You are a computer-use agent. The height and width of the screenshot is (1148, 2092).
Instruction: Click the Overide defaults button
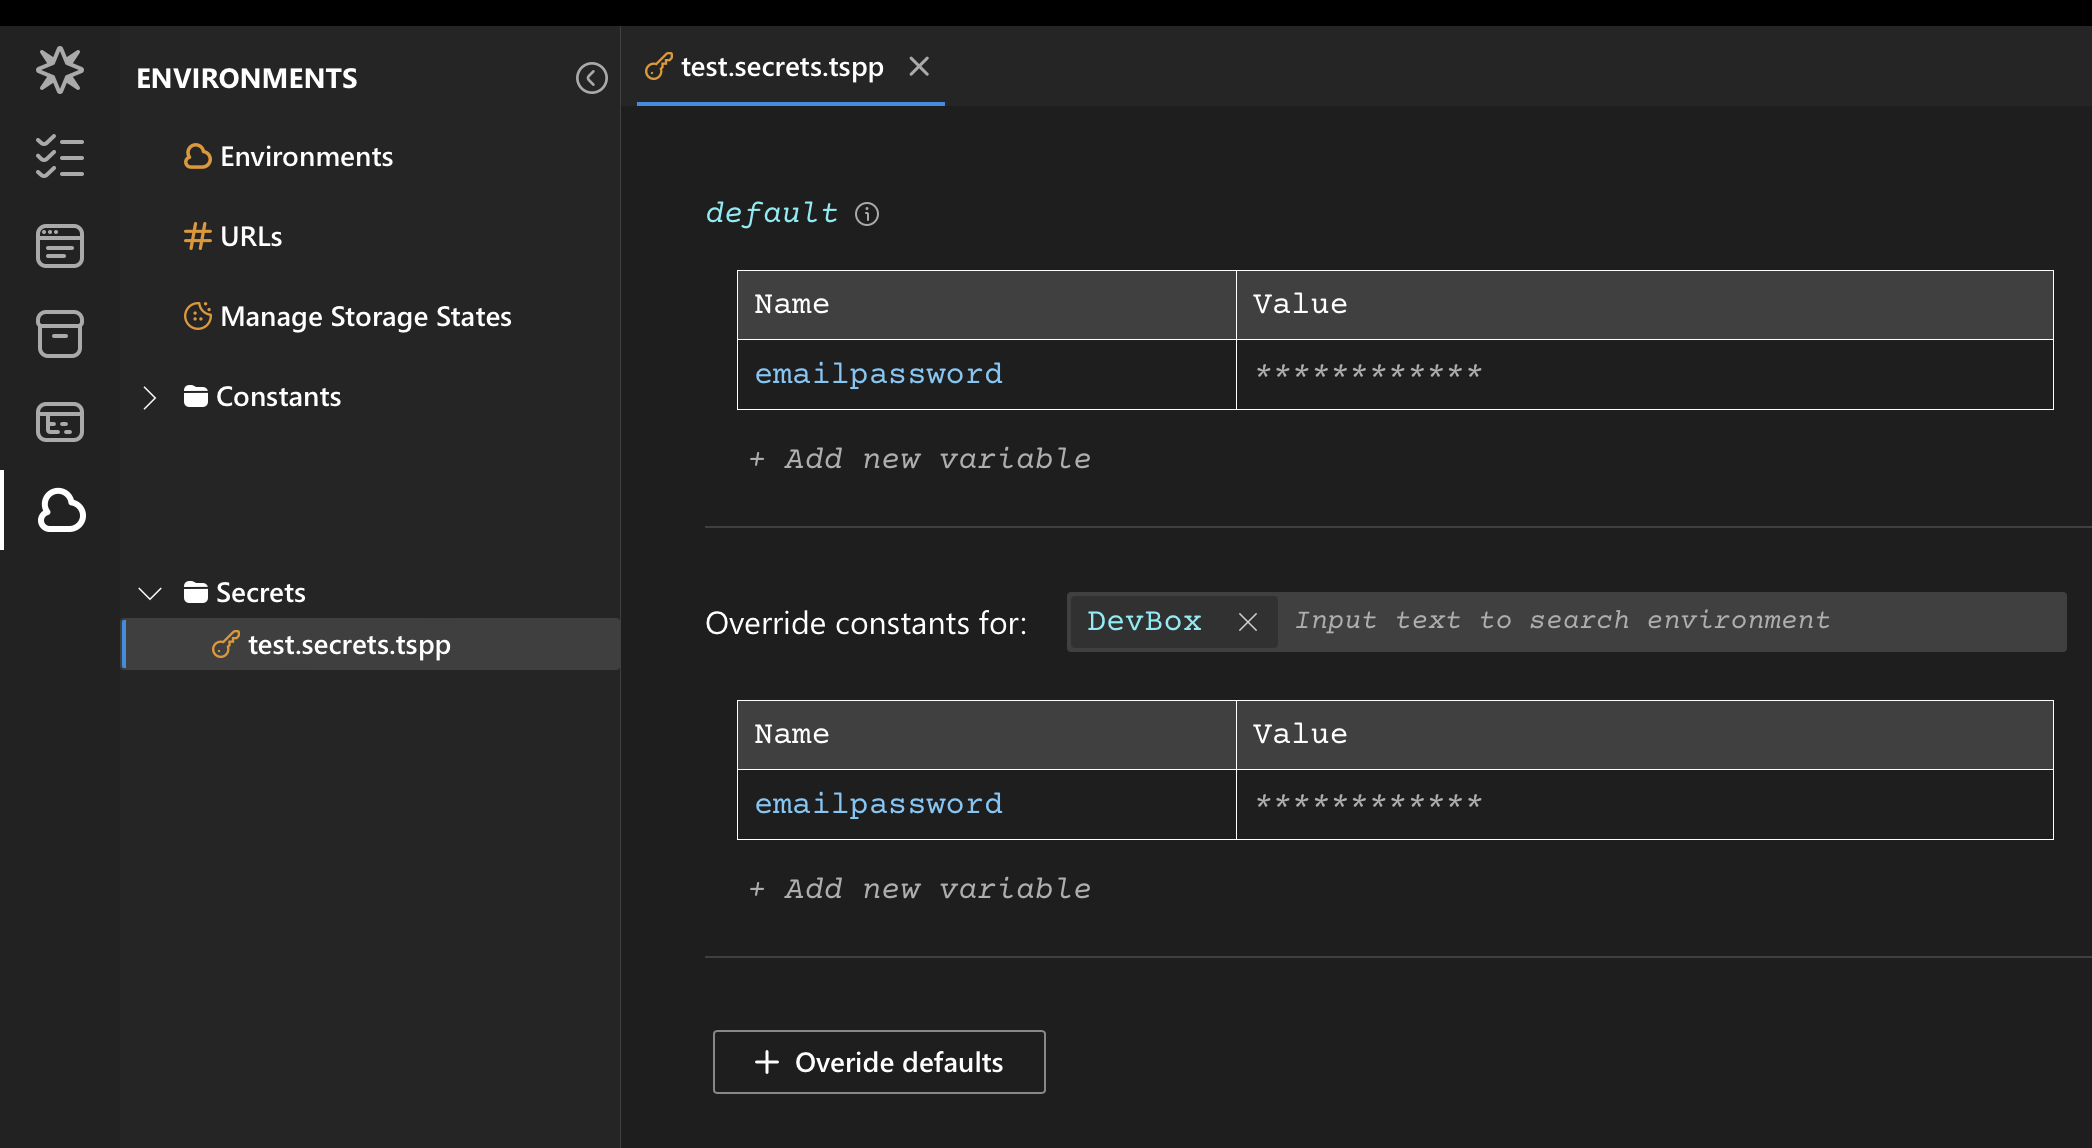pos(879,1062)
